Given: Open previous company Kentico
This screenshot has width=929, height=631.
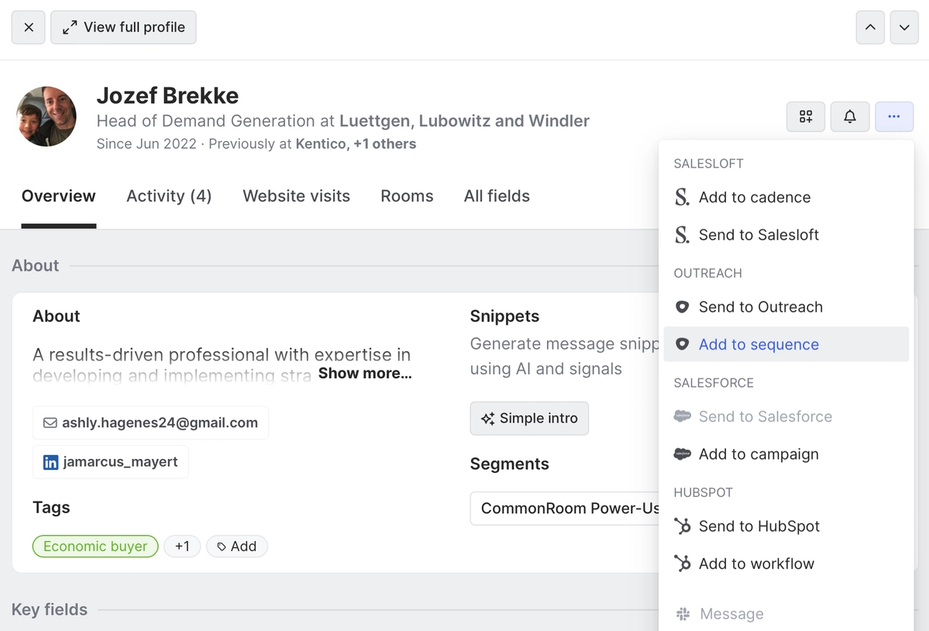Looking at the screenshot, I should click(x=321, y=144).
